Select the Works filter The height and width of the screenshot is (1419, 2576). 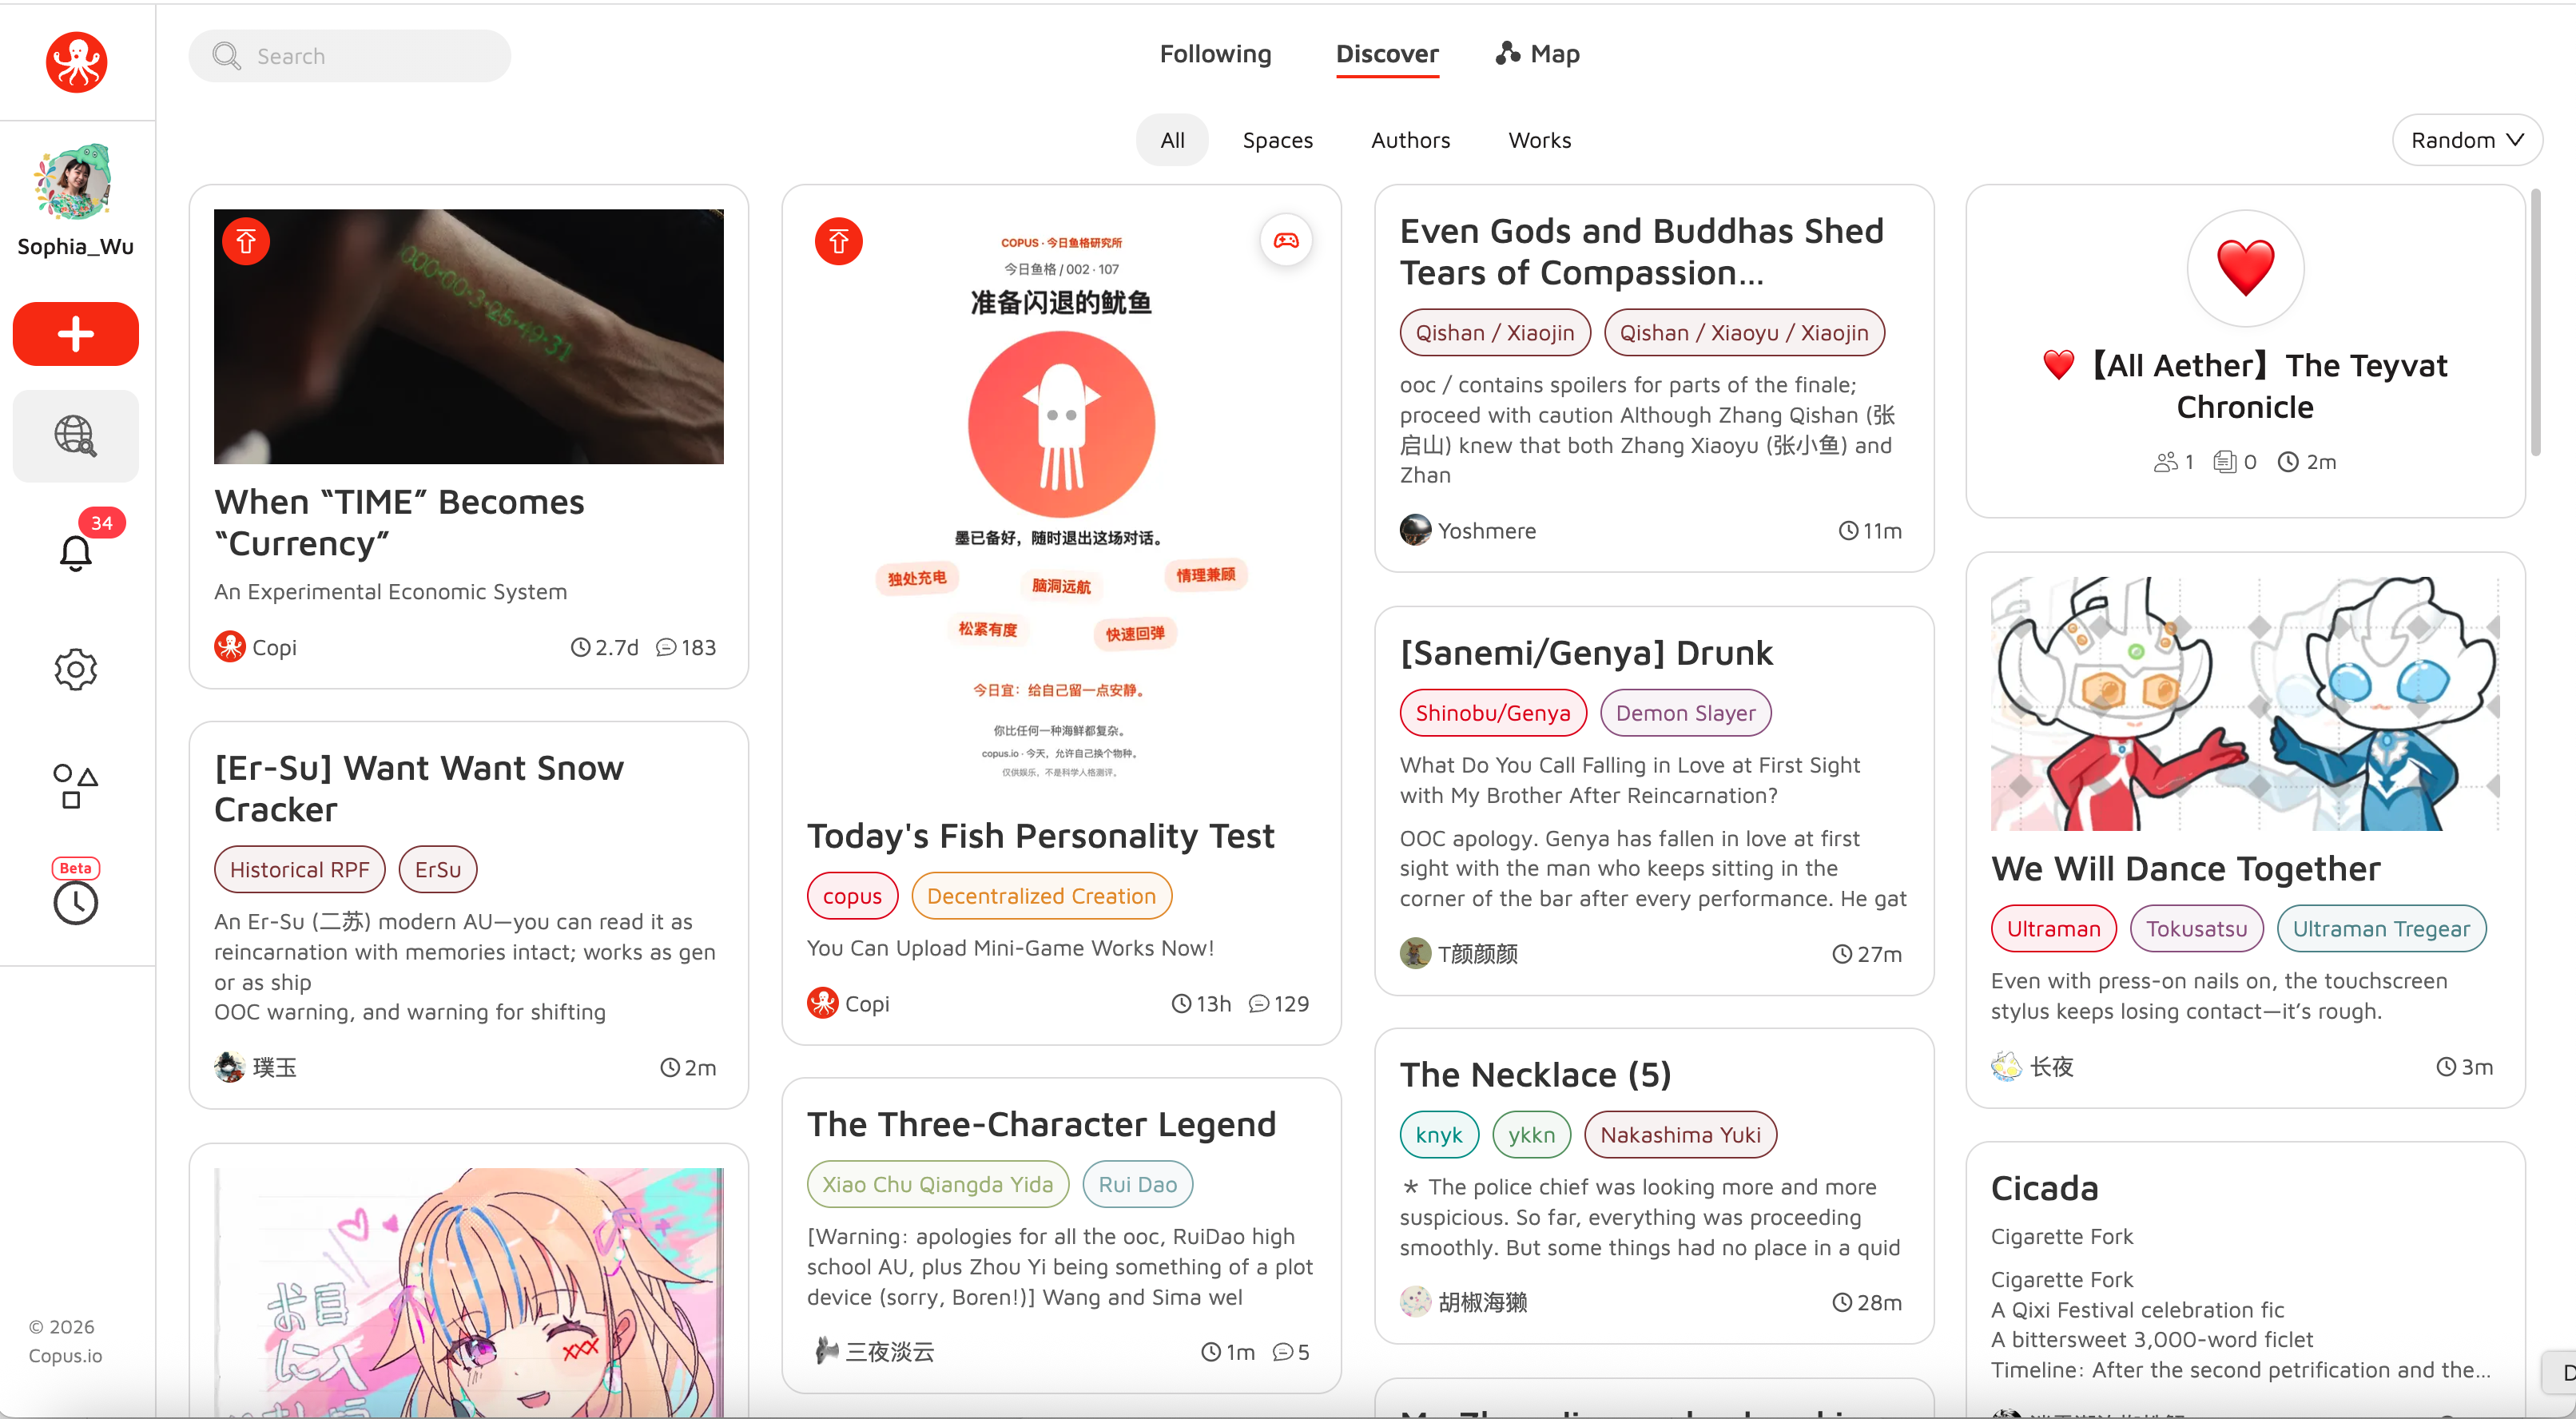click(x=1539, y=140)
